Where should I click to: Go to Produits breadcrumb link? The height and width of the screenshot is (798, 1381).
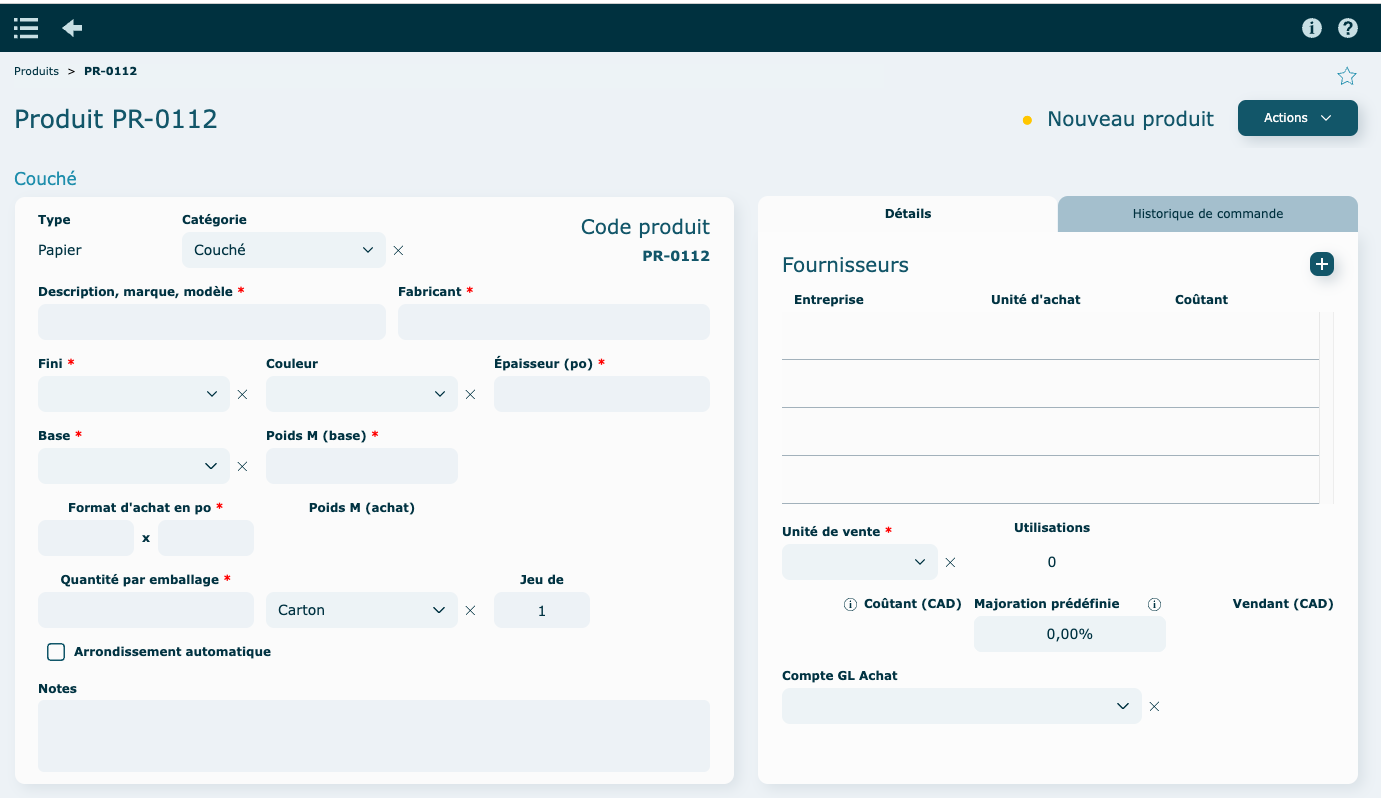36,71
